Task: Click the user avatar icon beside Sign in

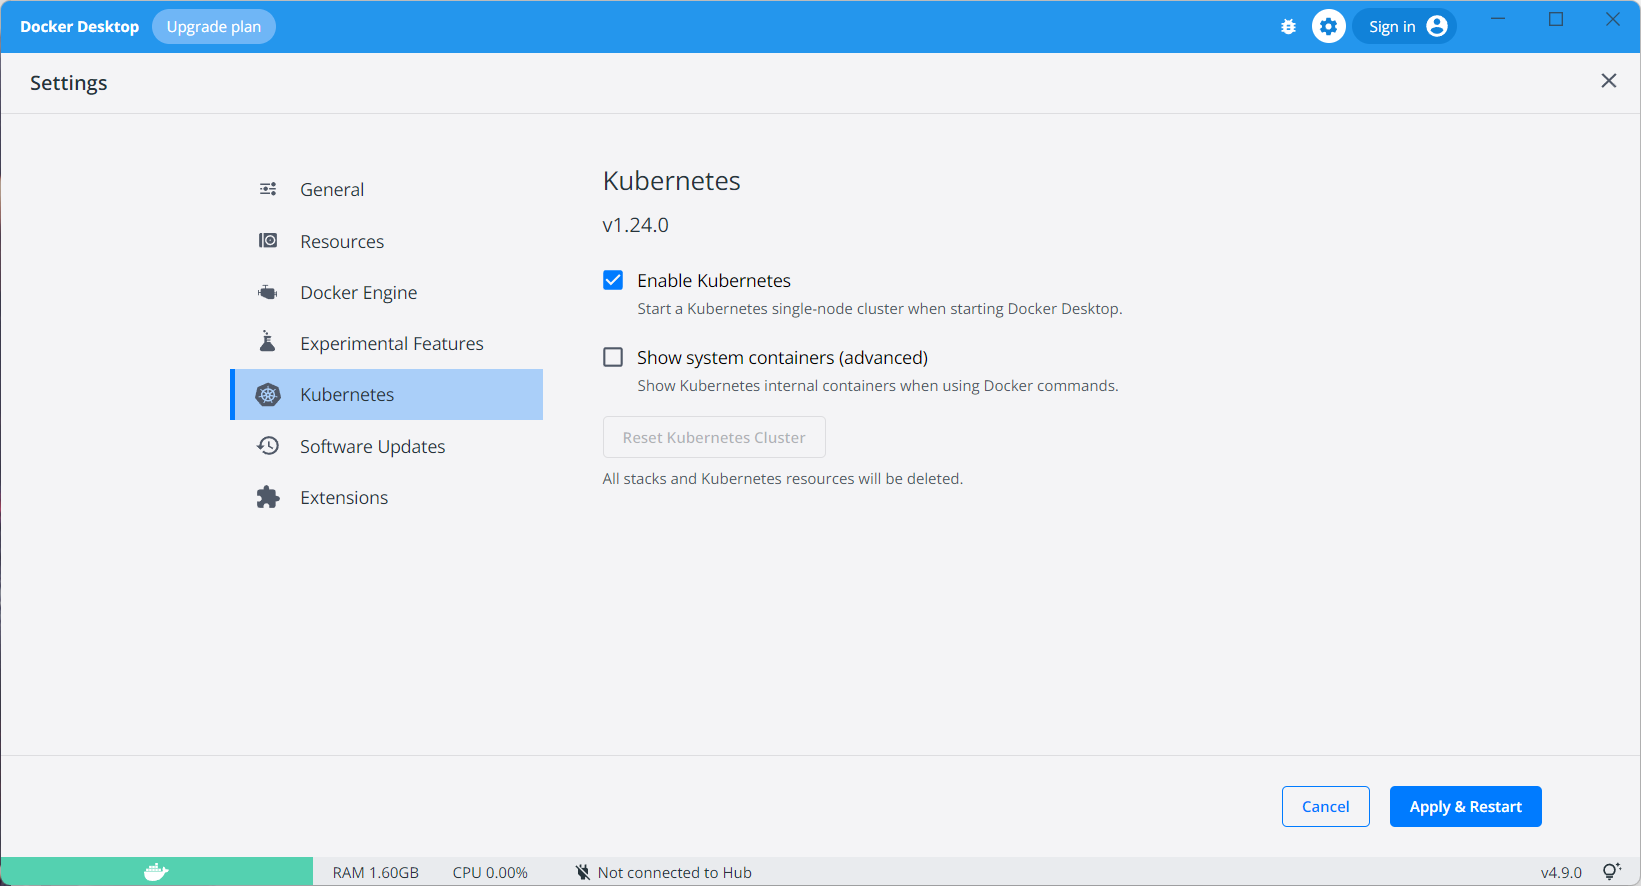Action: pos(1437,26)
